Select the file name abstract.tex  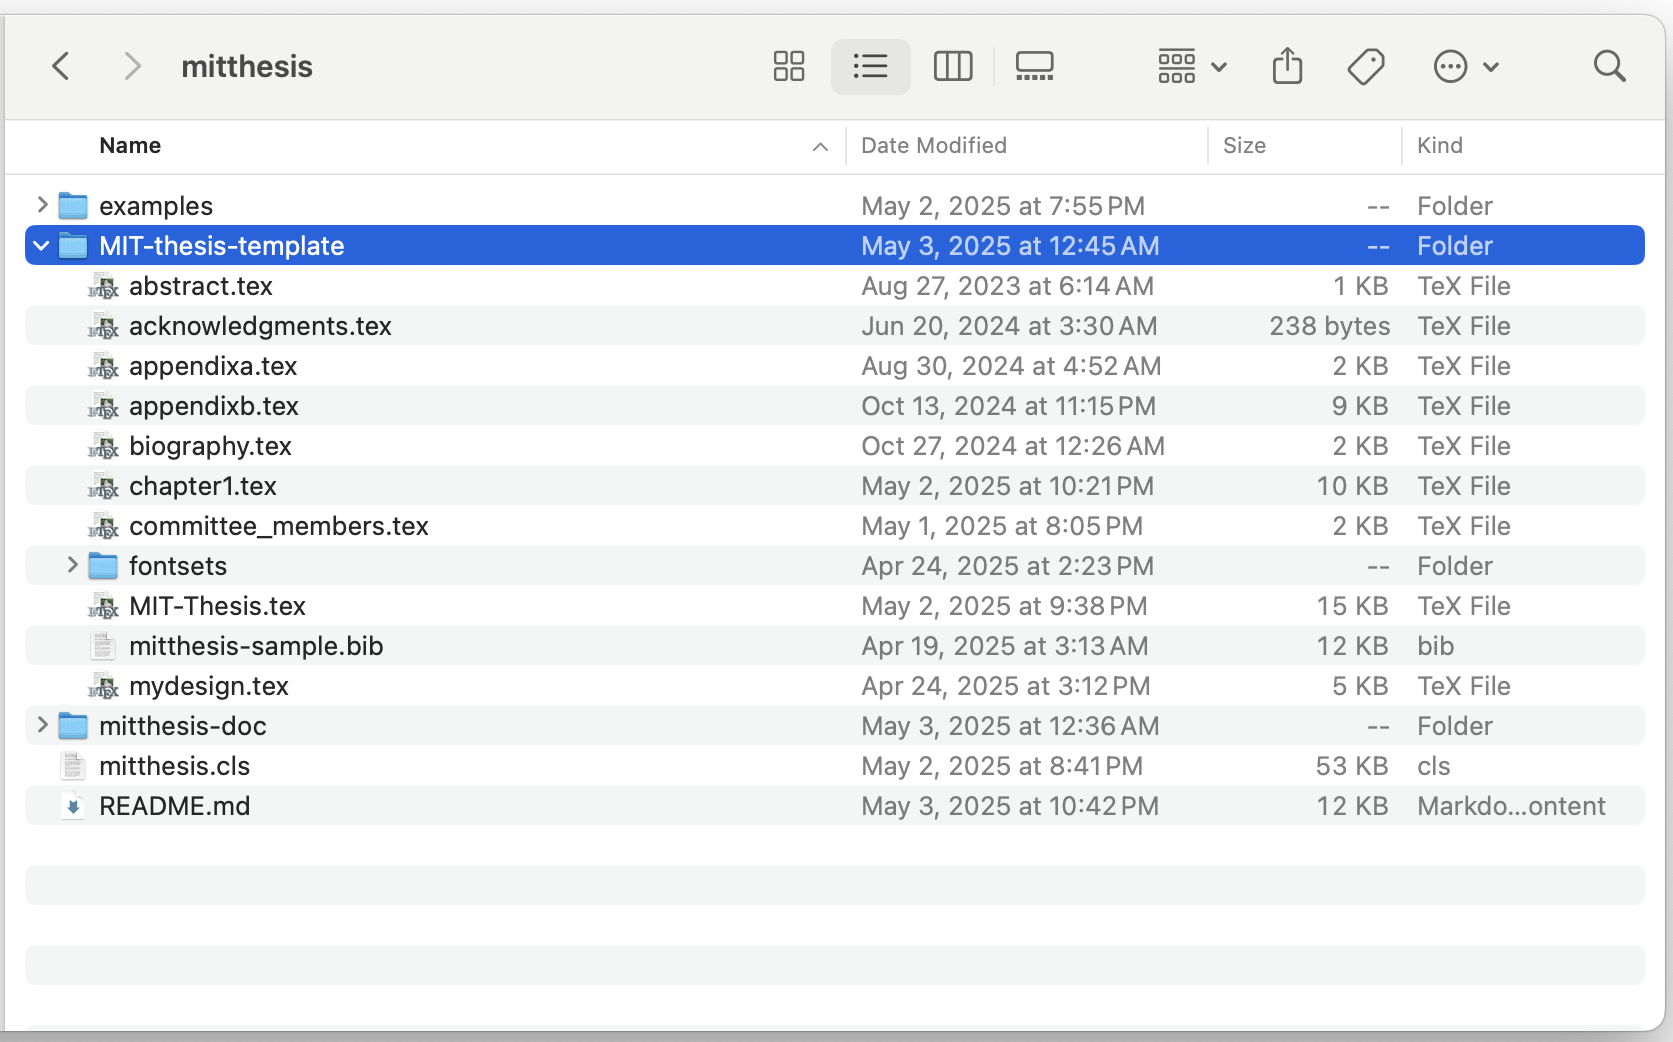tap(201, 286)
